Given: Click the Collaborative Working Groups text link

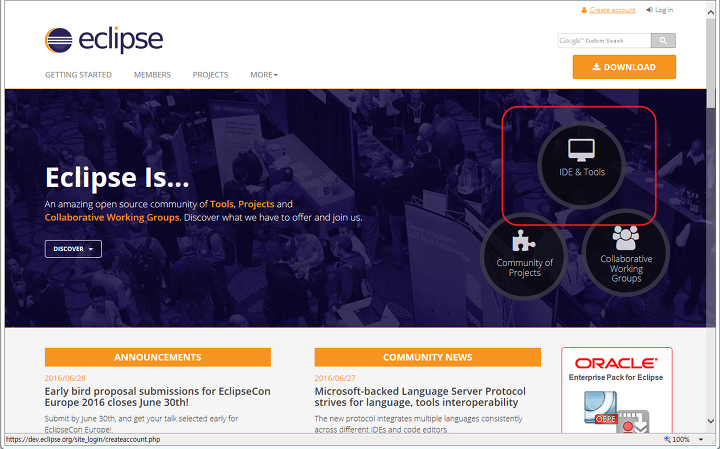Looking at the screenshot, I should (x=112, y=217).
